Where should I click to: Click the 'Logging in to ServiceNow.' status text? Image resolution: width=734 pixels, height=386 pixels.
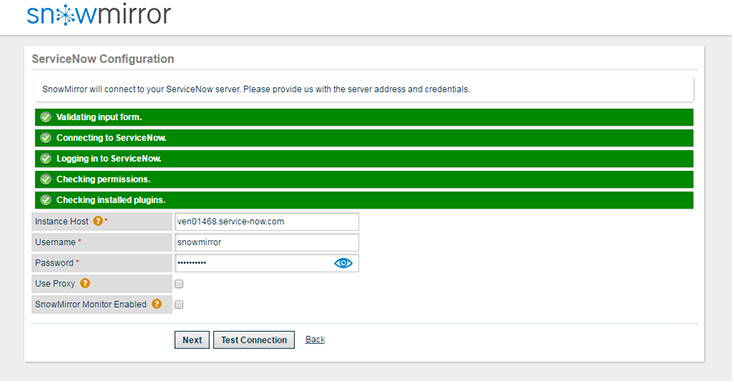[109, 159]
